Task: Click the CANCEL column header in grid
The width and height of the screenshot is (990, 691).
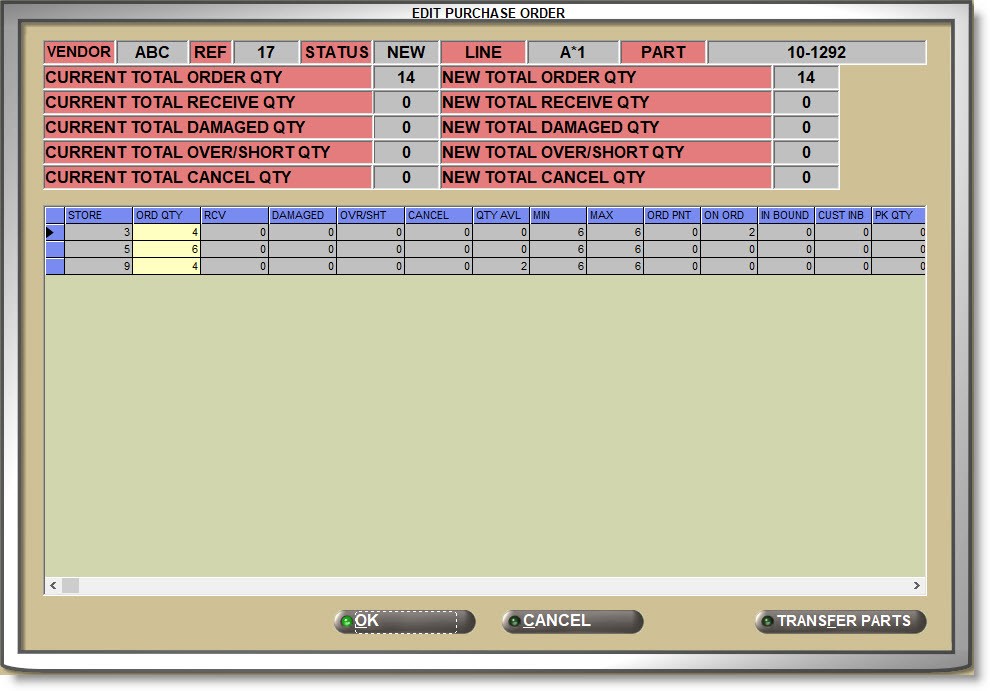Action: click(438, 215)
